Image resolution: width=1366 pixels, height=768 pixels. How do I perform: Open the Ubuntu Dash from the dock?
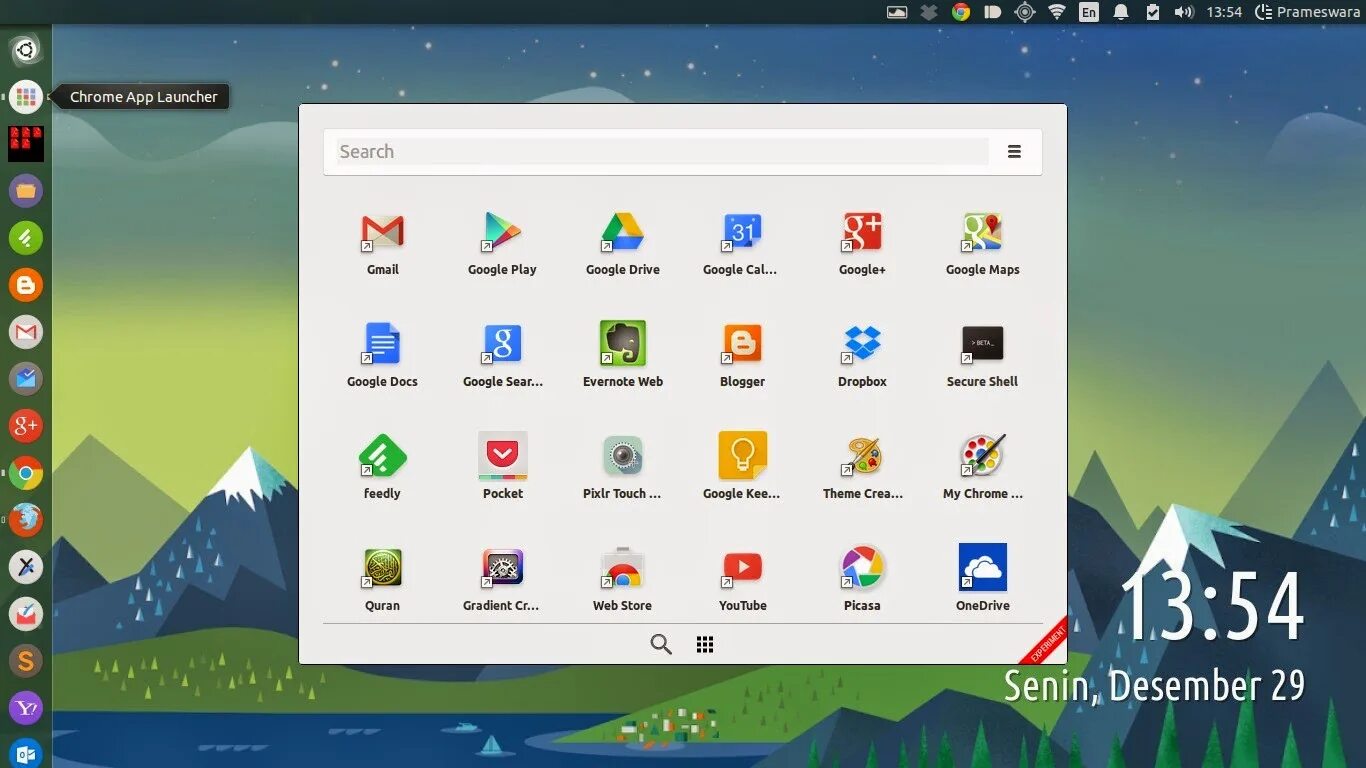tap(26, 50)
